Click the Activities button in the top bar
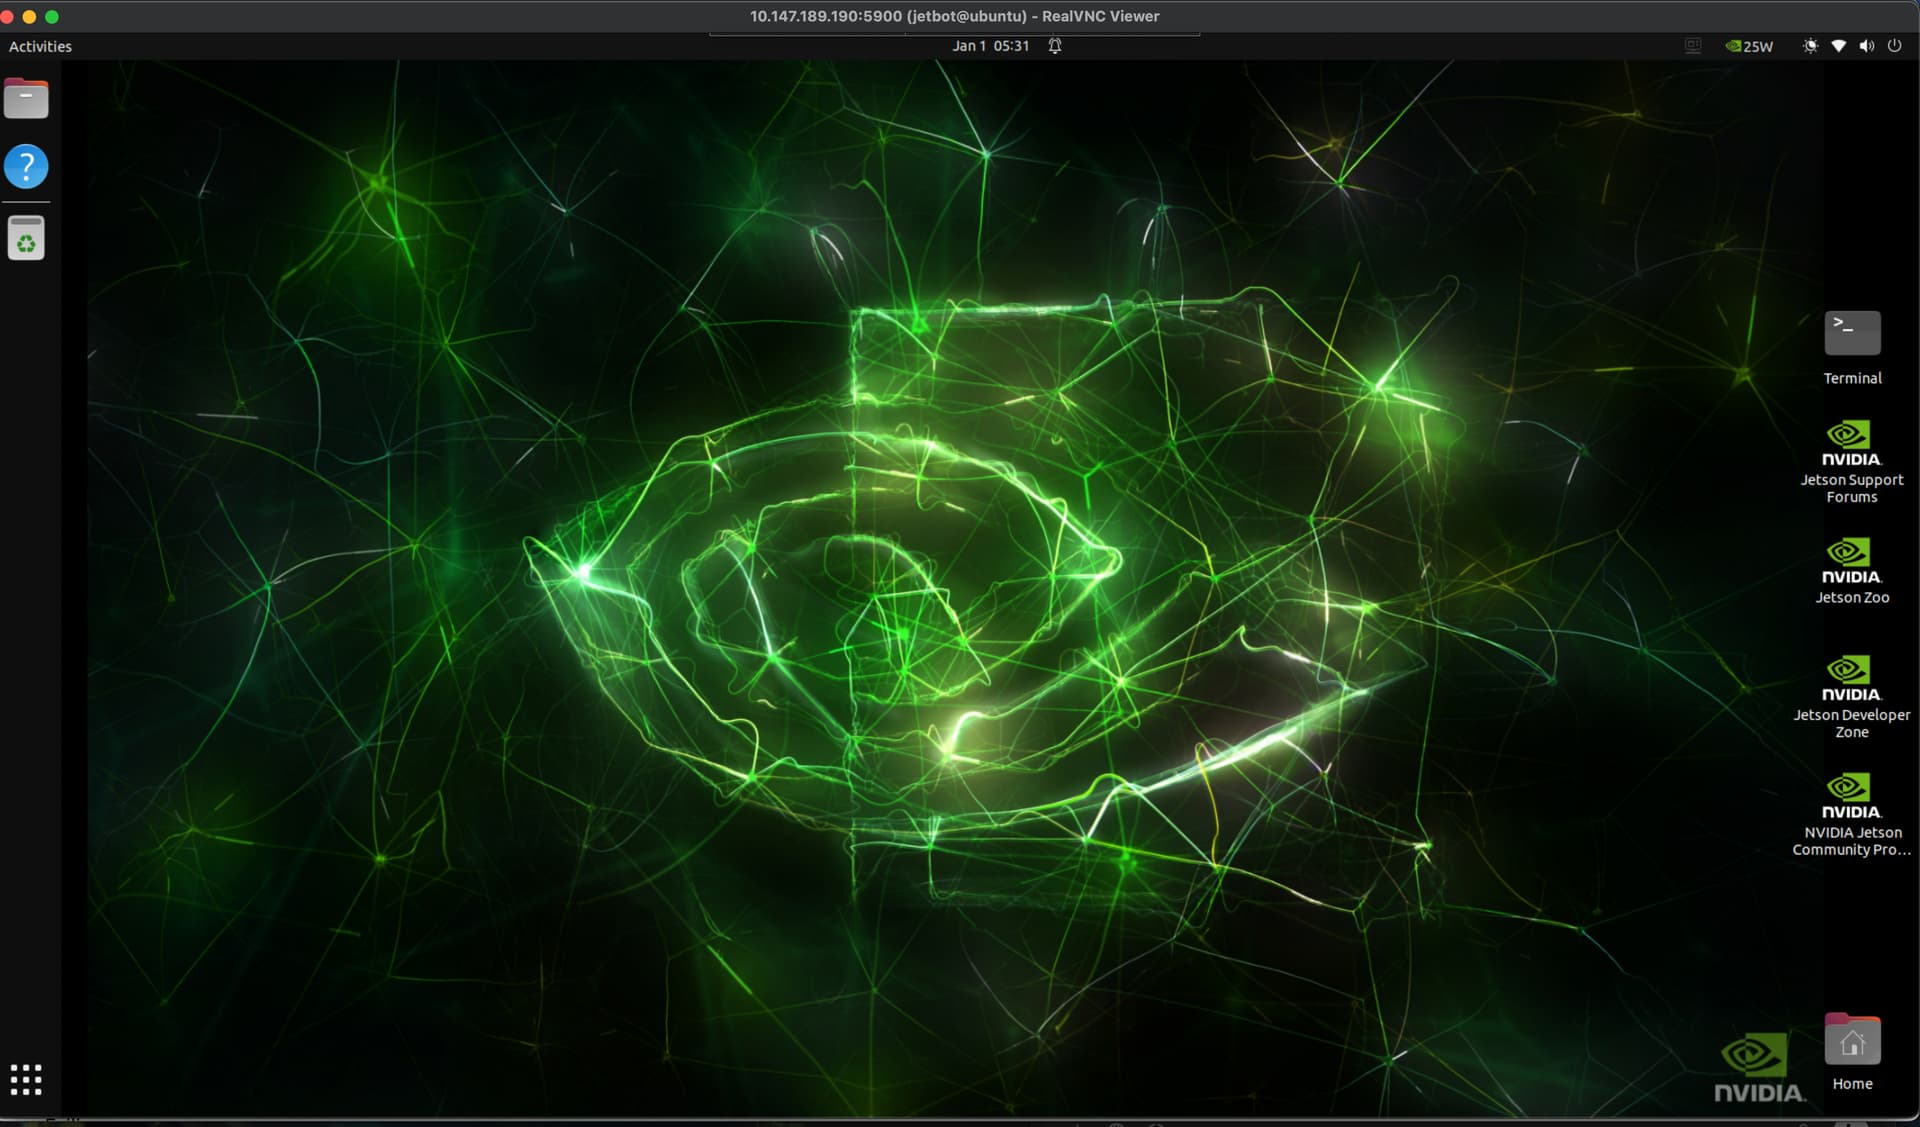Screen dimensions: 1920x1127 (x=40, y=46)
